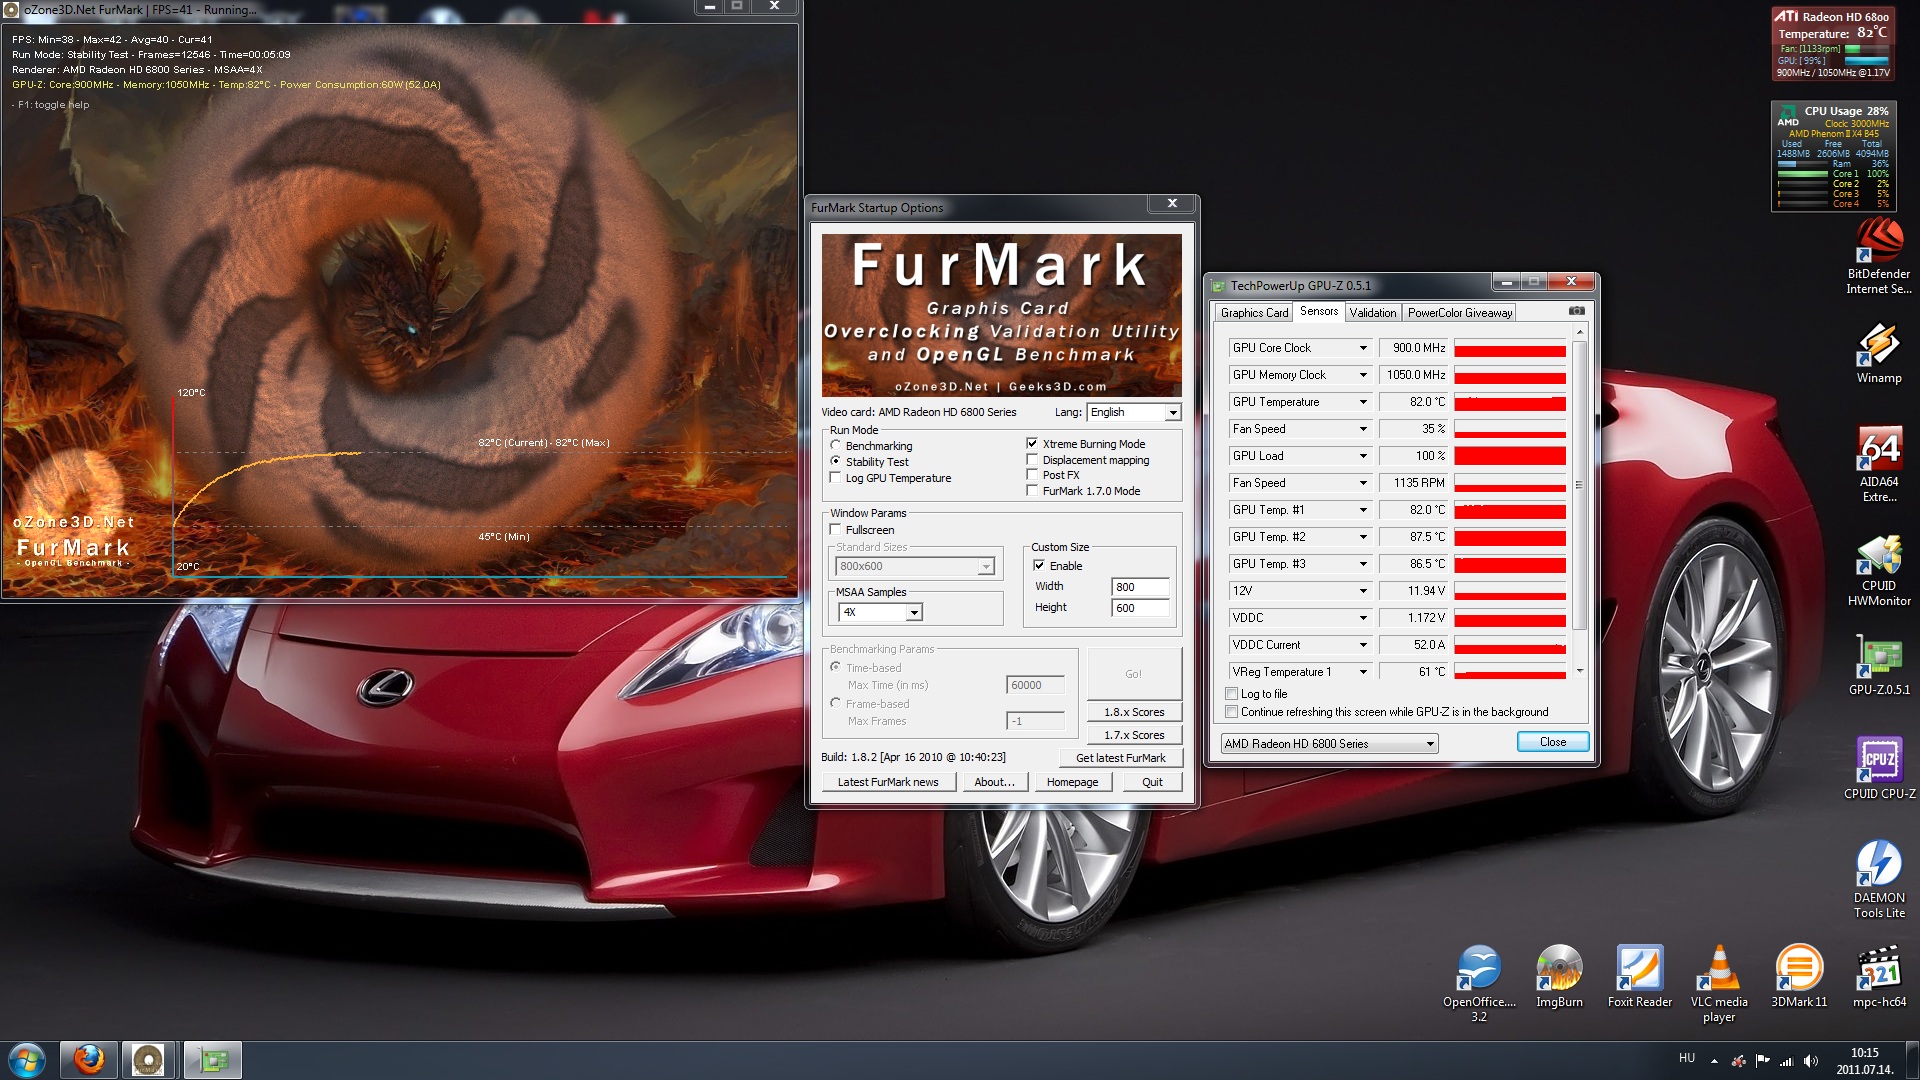Enable Log to file in GPU-Z

(1232, 694)
